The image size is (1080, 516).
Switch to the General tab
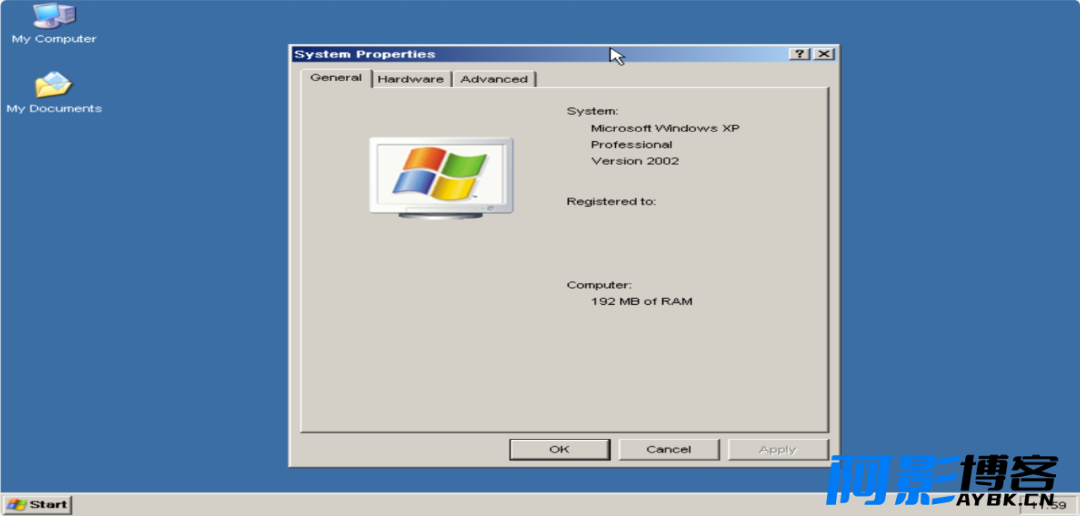point(336,78)
